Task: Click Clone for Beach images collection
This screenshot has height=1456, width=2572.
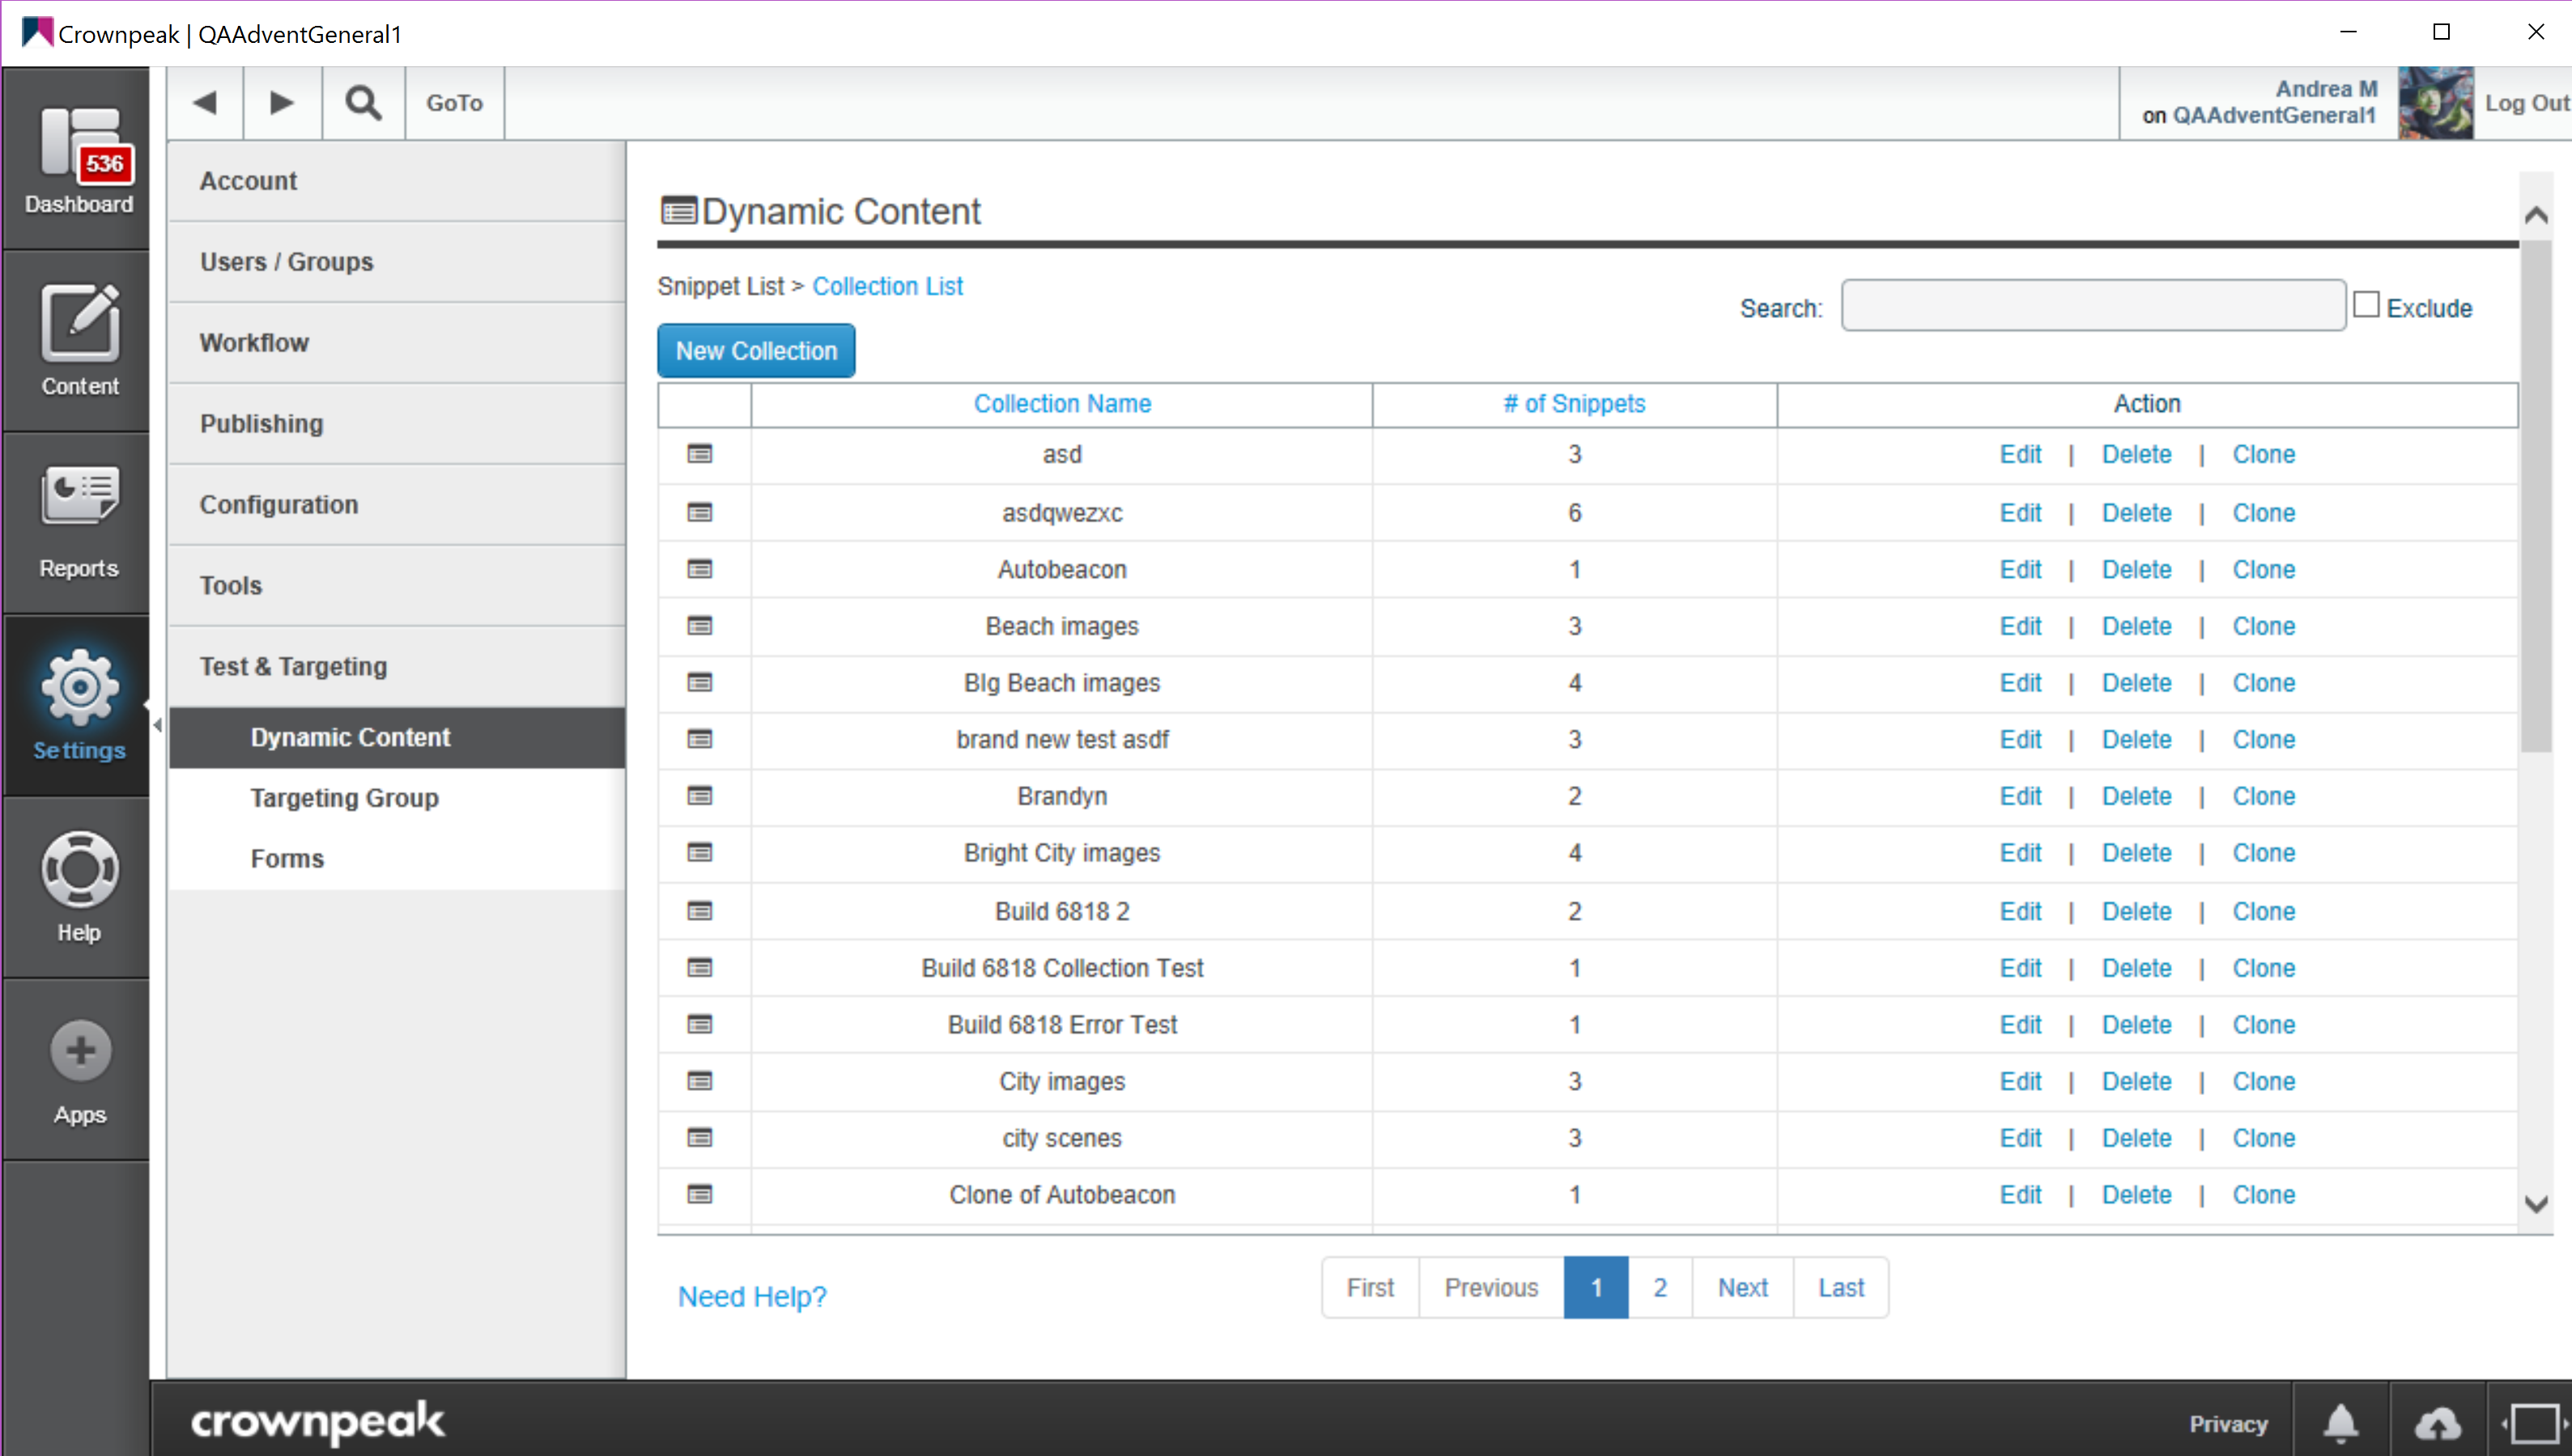Action: [2264, 627]
